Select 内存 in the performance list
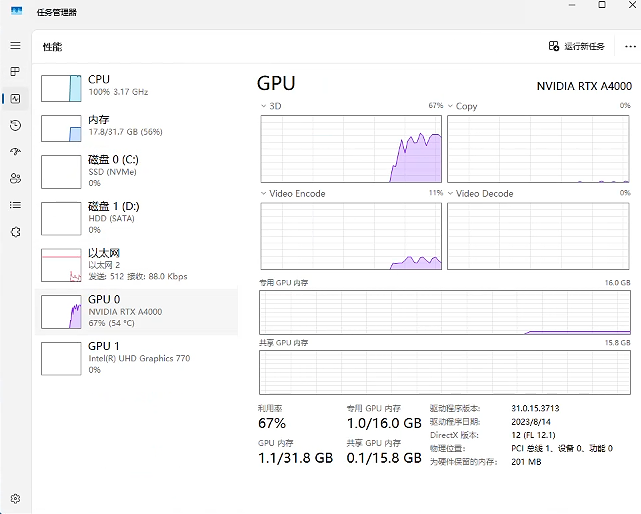641x514 pixels. click(x=137, y=127)
